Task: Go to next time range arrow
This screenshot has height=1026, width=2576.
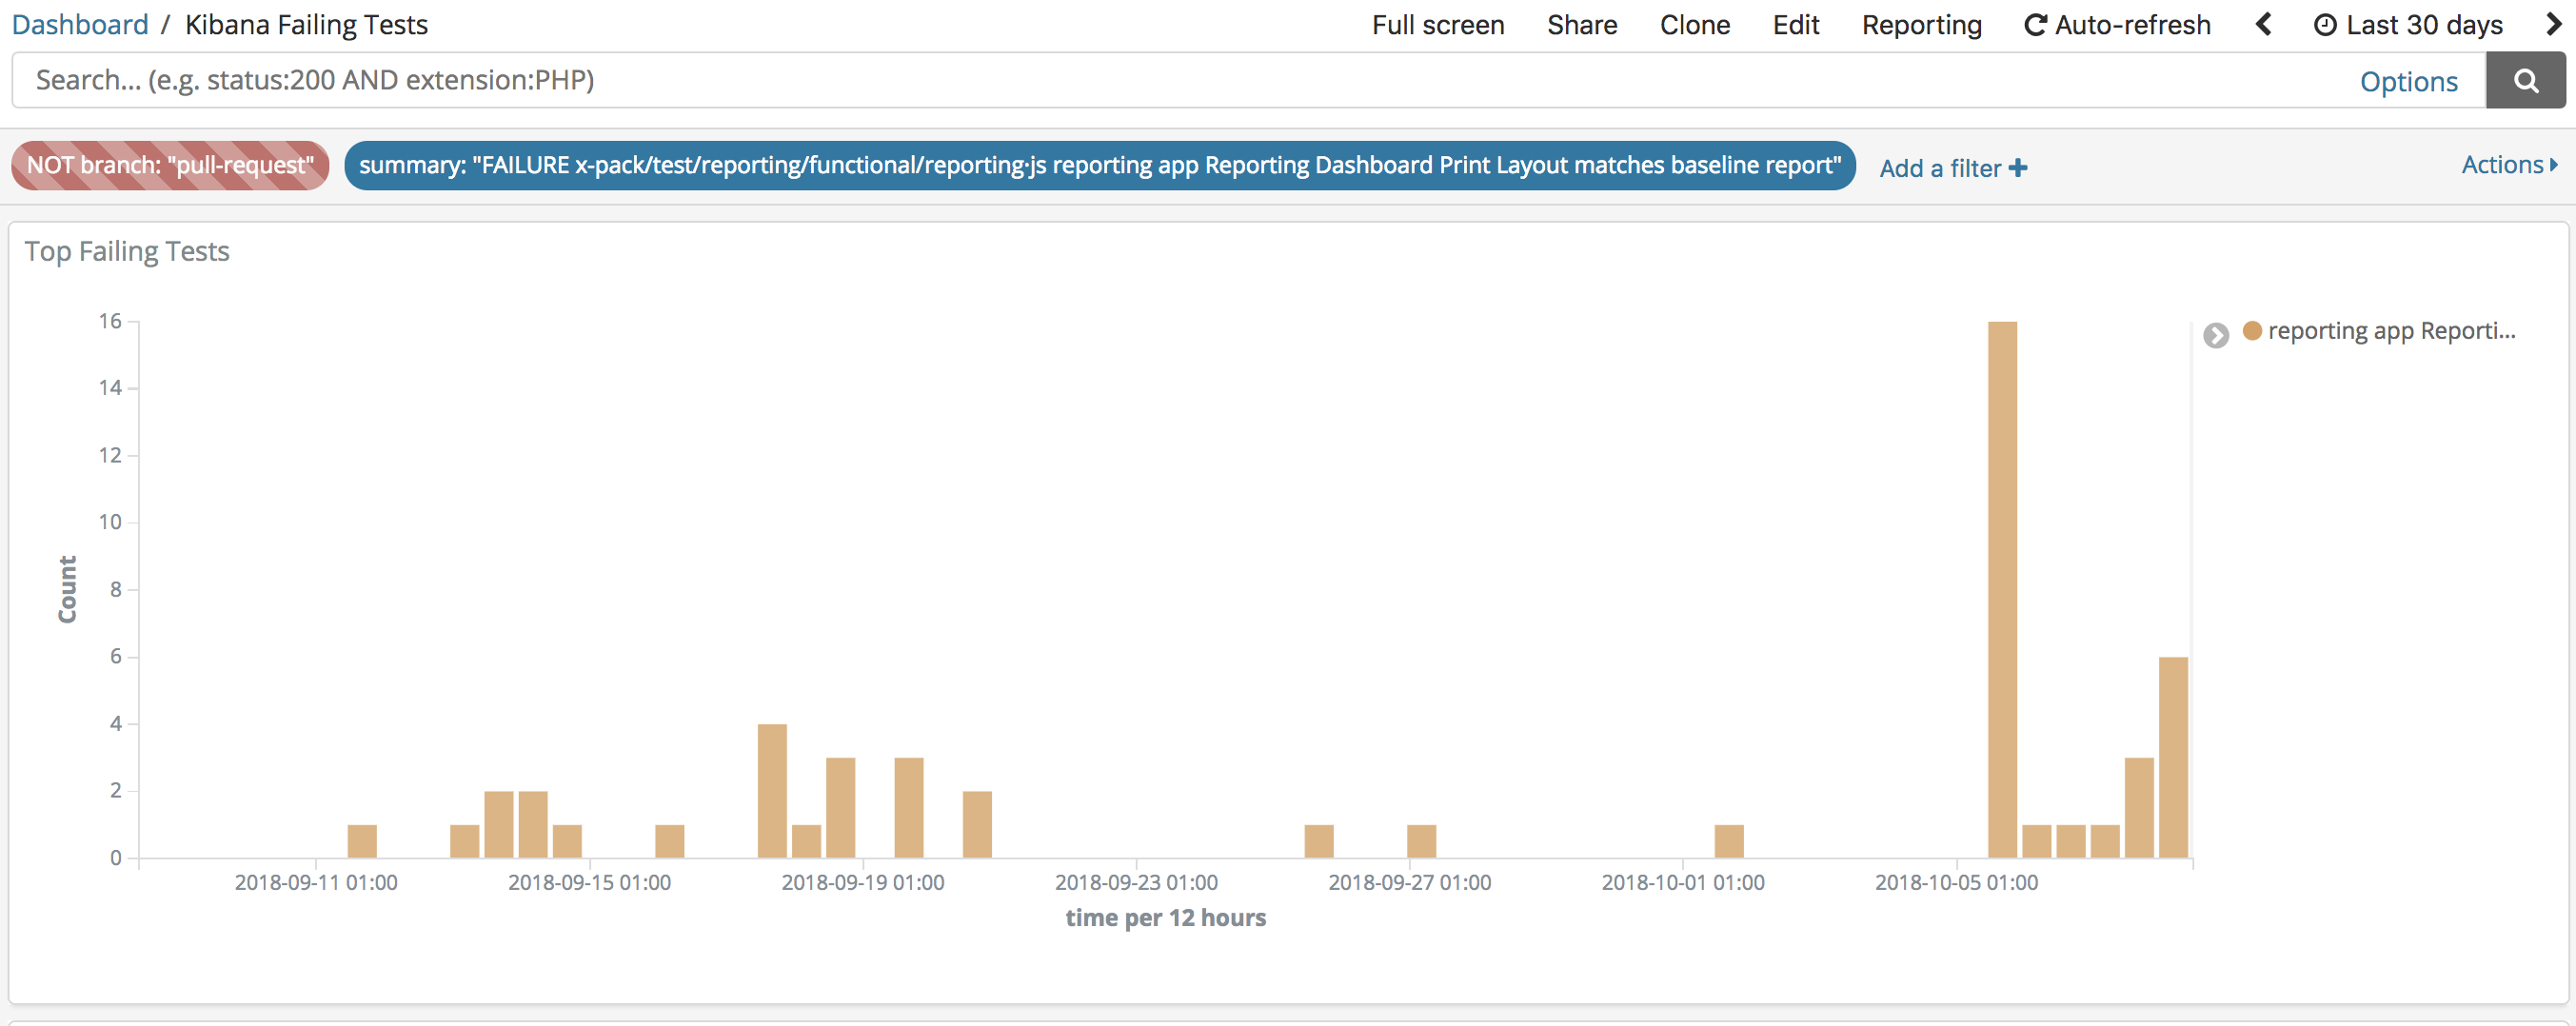Action: (2553, 24)
